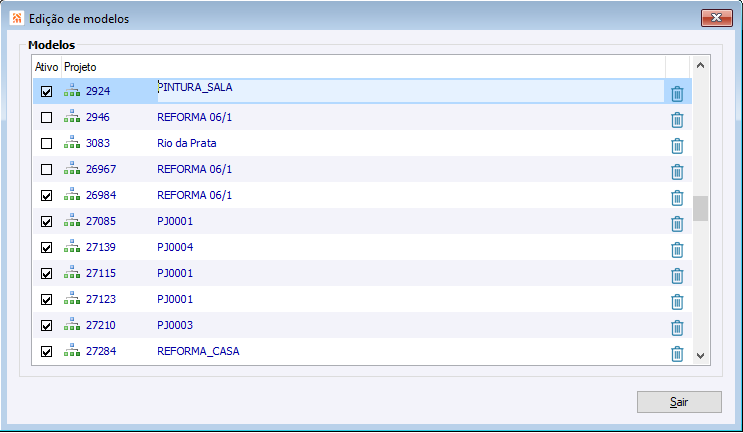
Task: Click trash icon for project 27115
Action: point(677,276)
